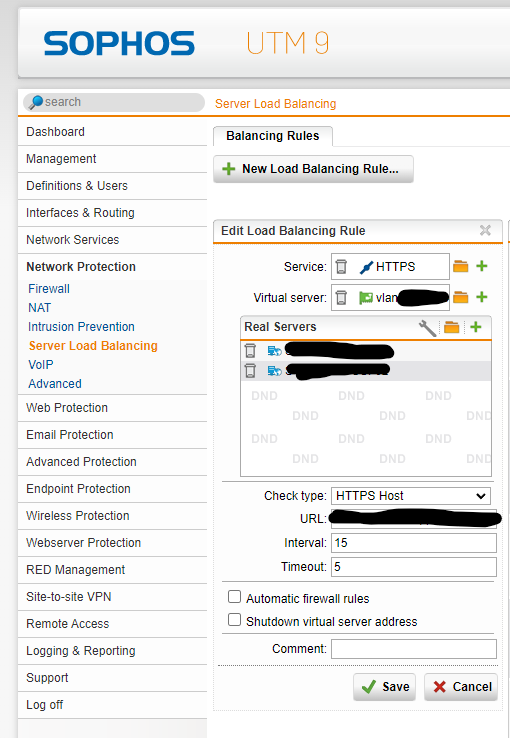Click the Comment input field
The image size is (510, 738).
pos(414,649)
